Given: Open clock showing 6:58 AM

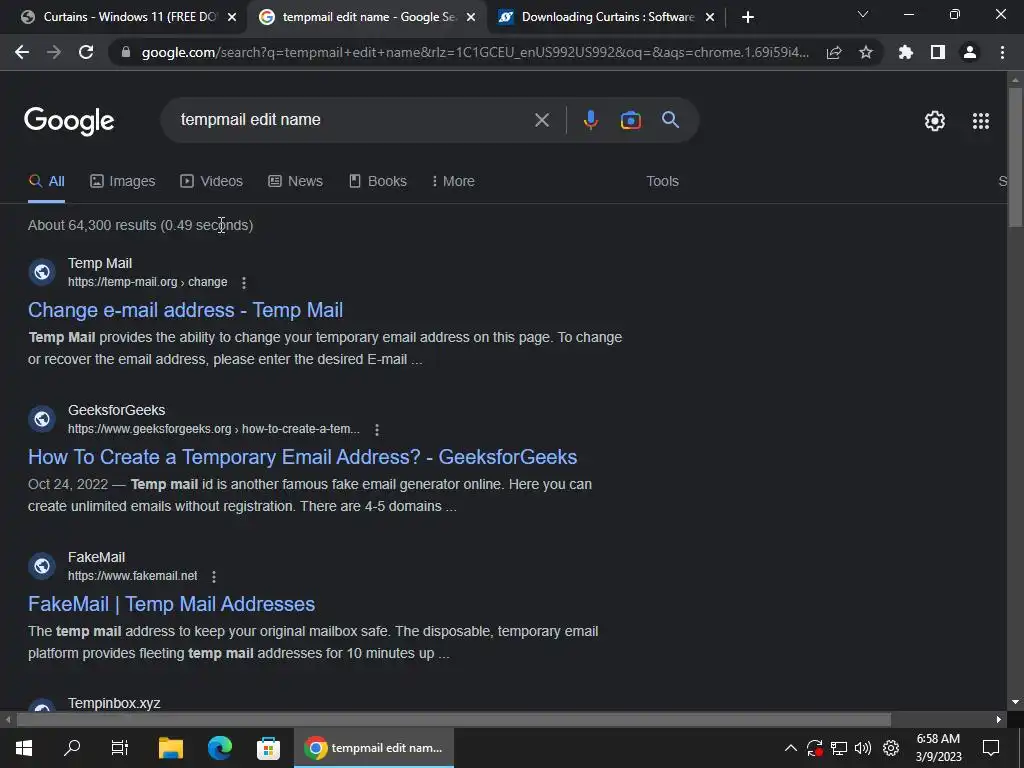Looking at the screenshot, I should point(938,748).
